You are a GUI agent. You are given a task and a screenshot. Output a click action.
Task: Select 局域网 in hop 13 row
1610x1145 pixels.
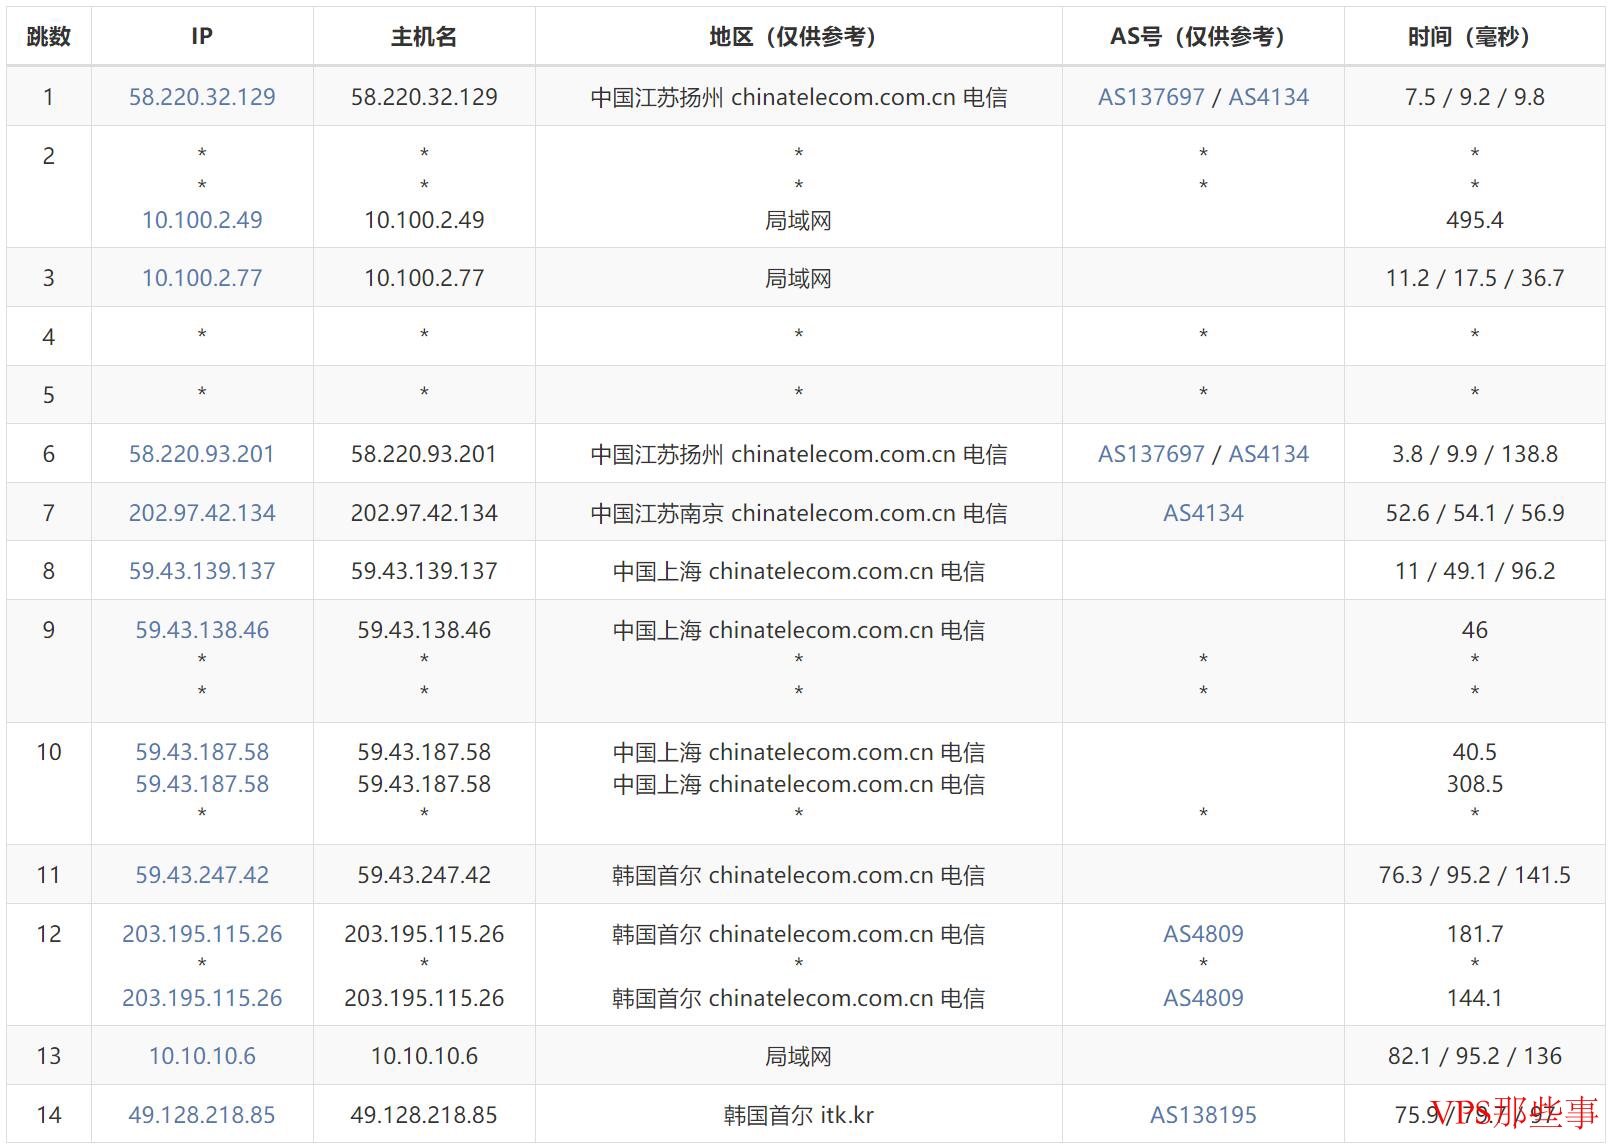point(798,1056)
